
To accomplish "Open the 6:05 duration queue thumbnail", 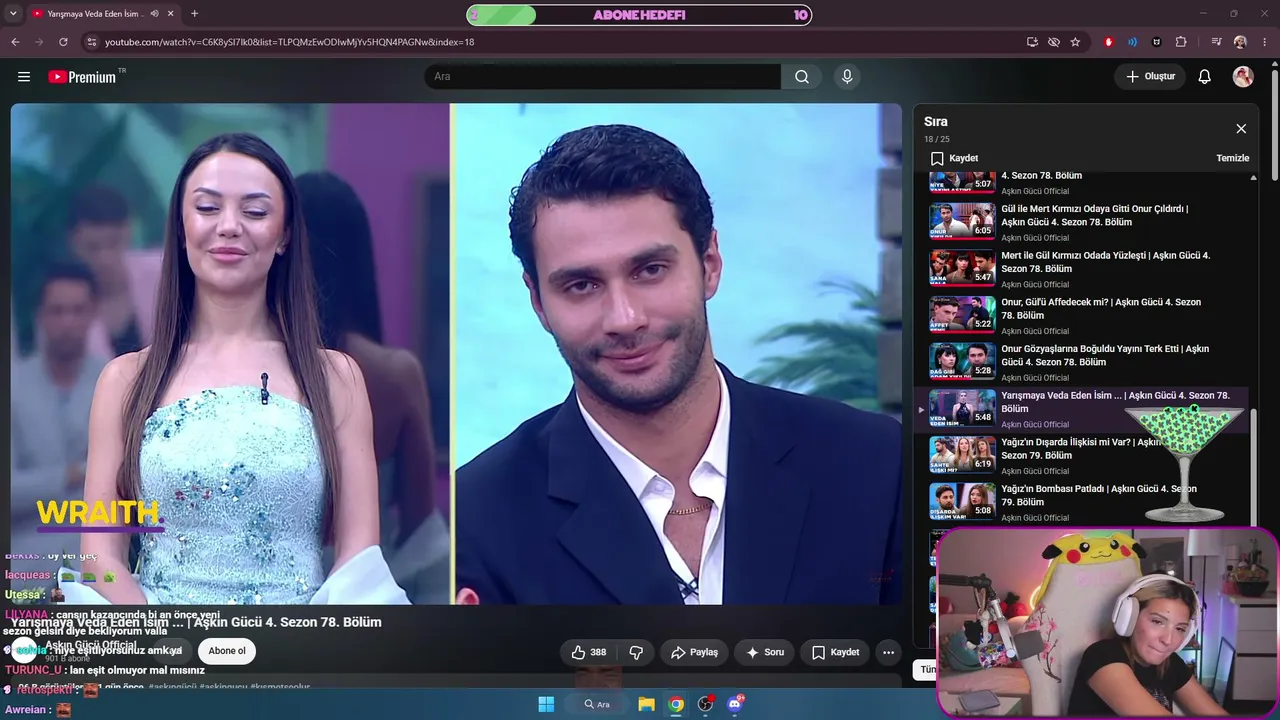I will click(x=962, y=222).
